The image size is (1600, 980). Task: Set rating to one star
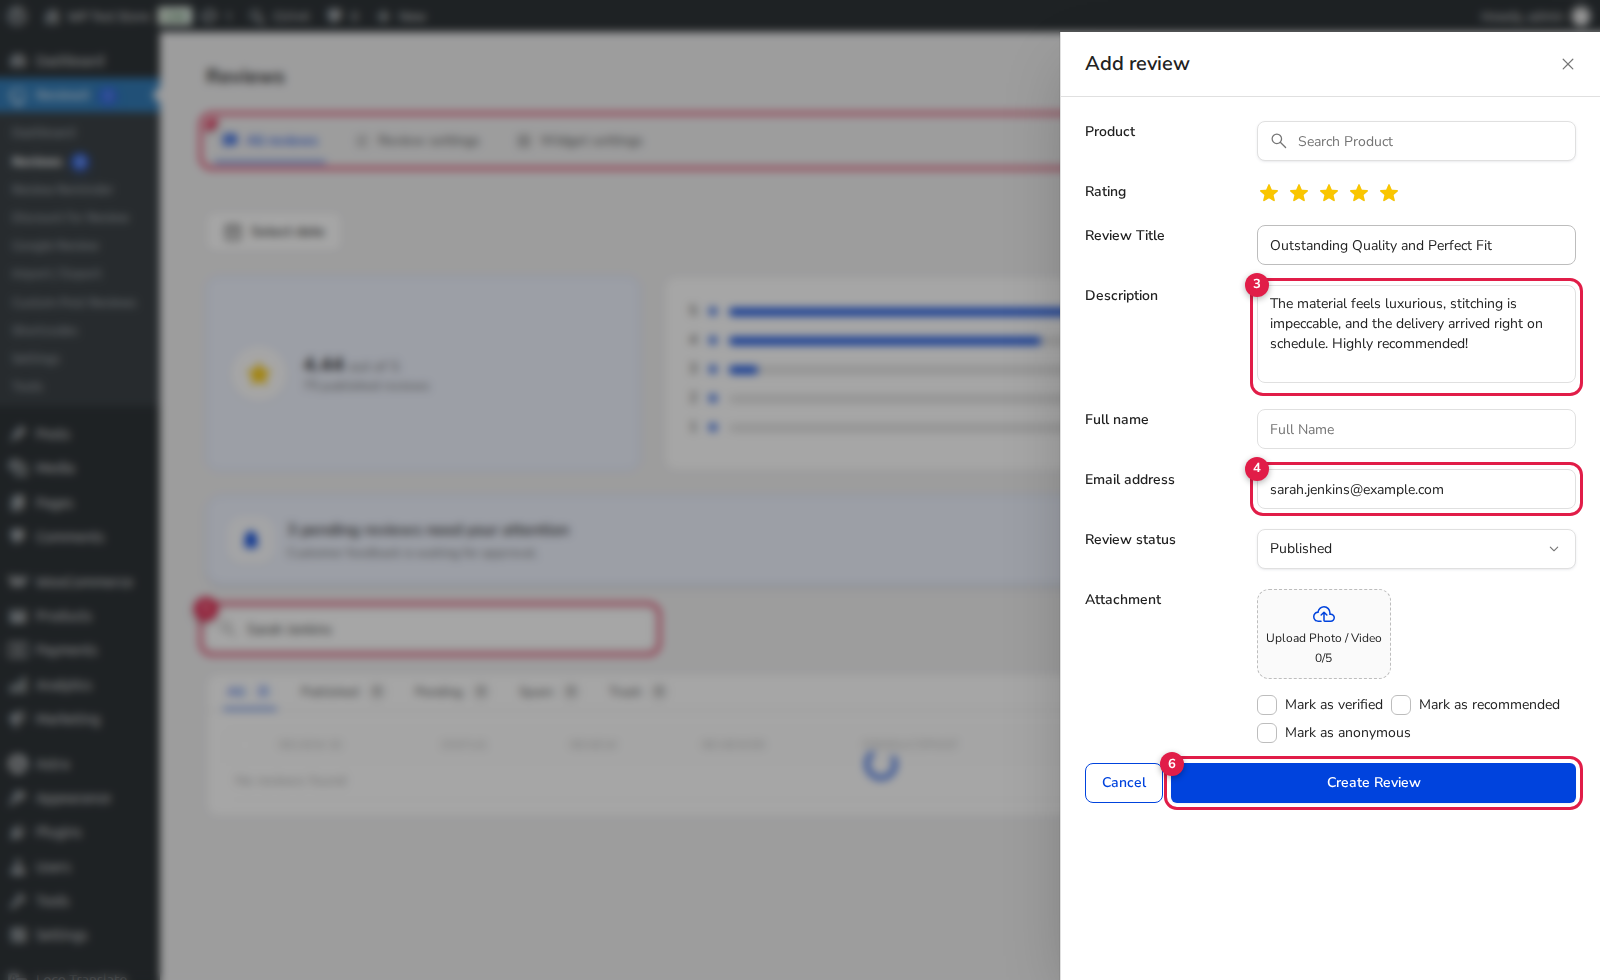coord(1269,193)
